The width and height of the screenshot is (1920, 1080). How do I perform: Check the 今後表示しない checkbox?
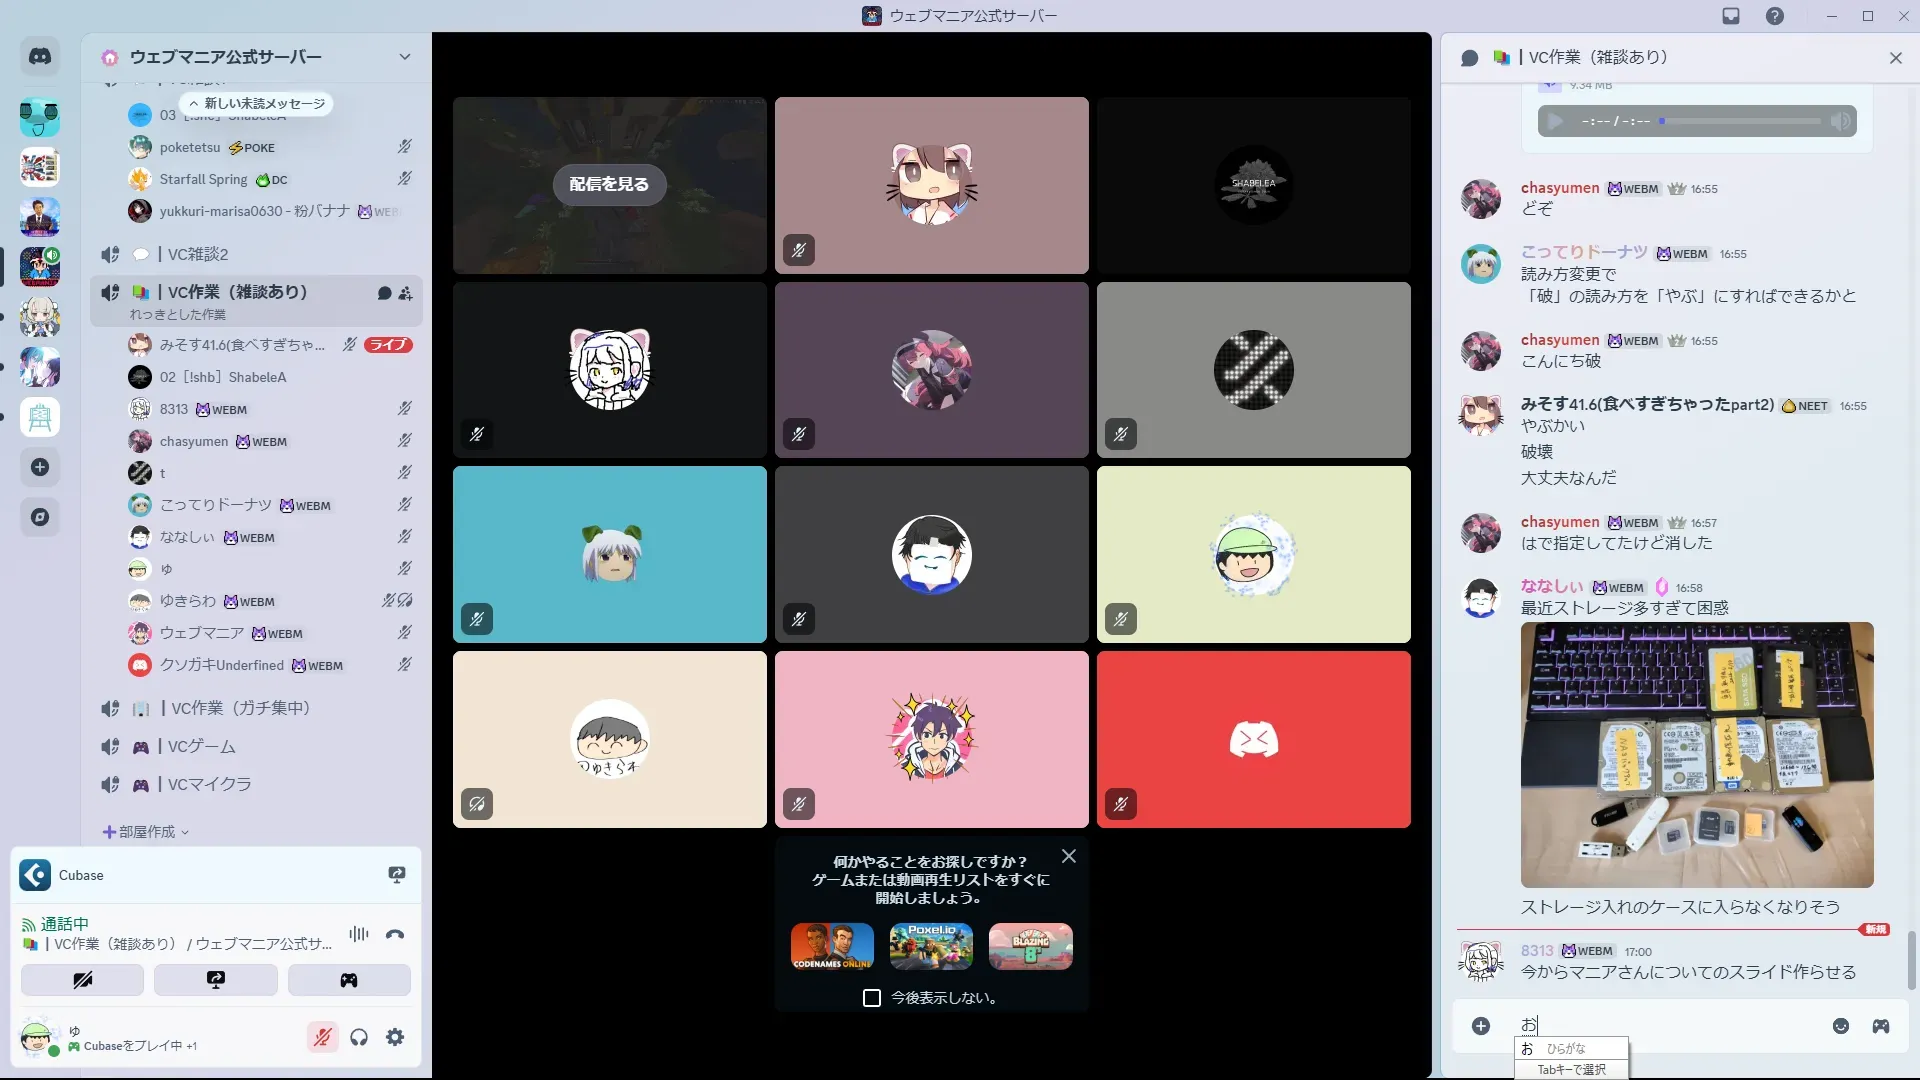(872, 998)
